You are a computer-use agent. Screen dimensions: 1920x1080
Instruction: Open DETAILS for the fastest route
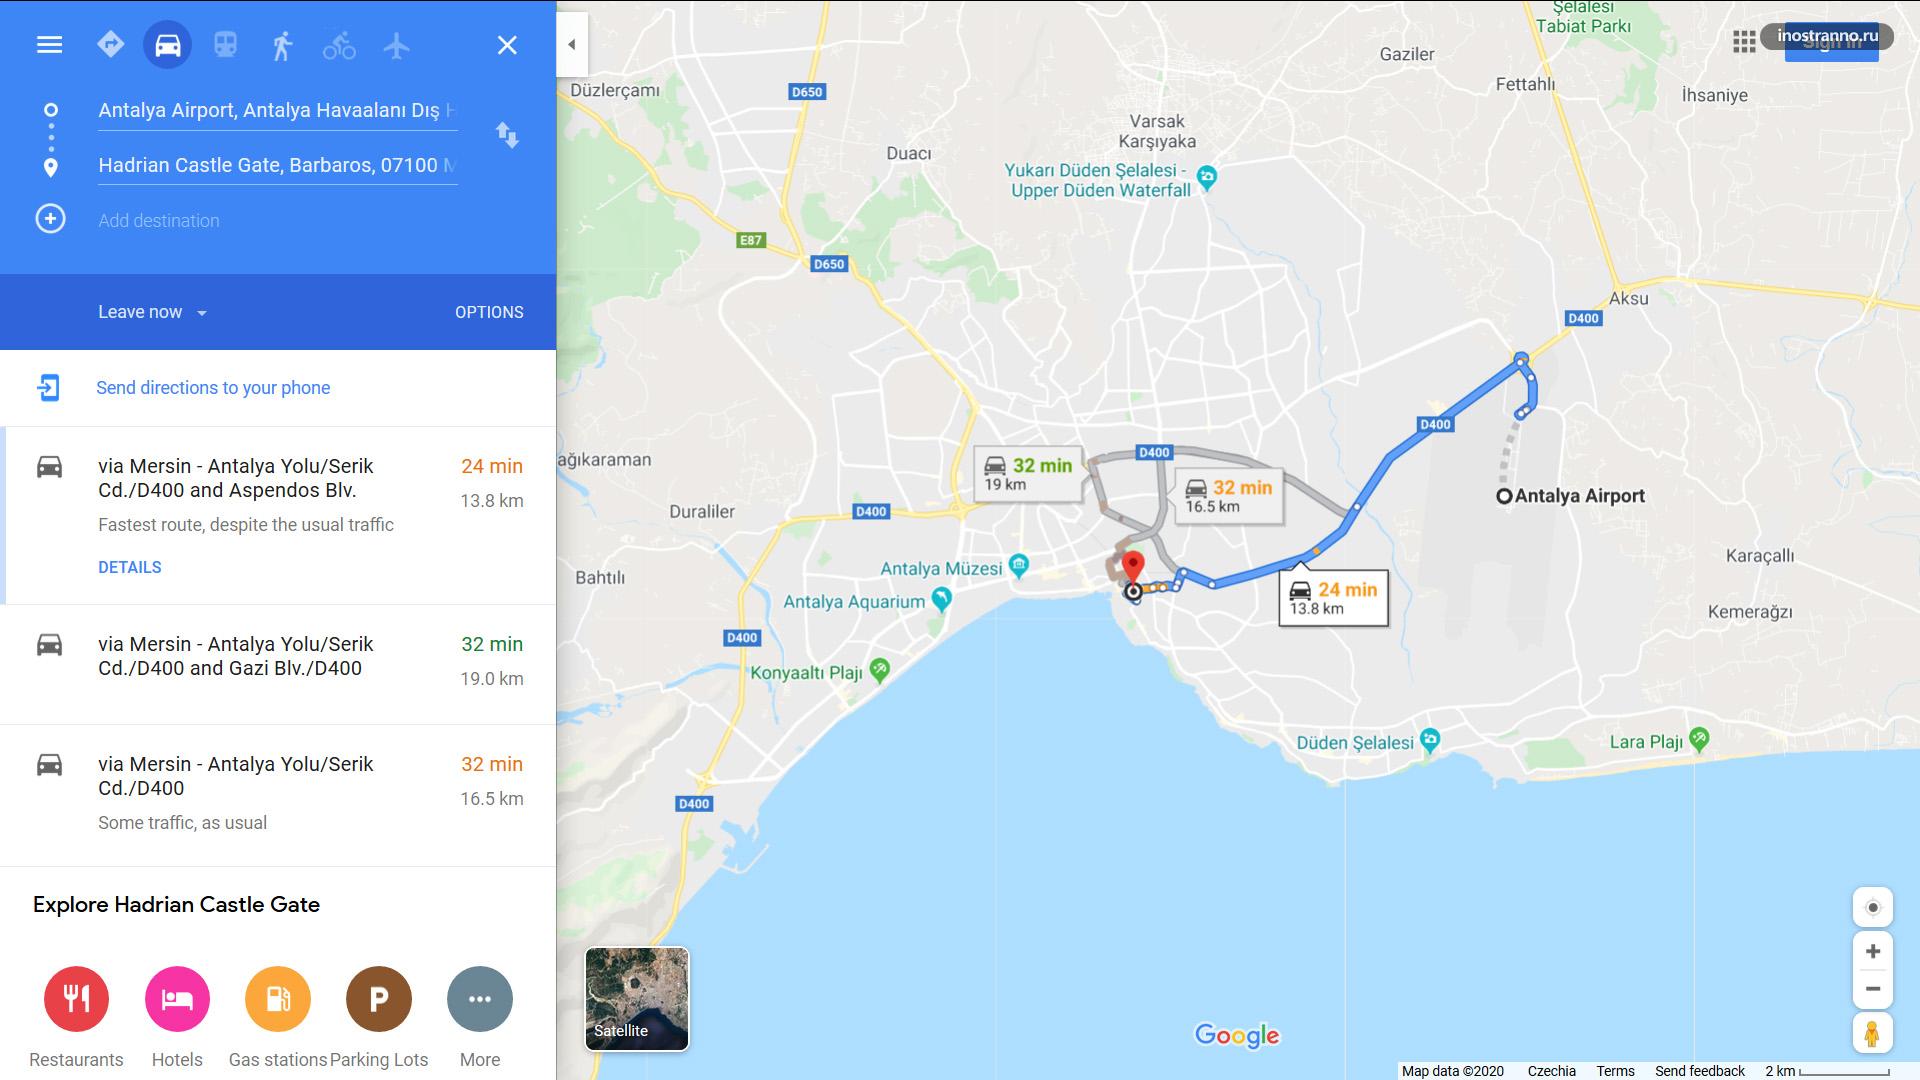(130, 567)
